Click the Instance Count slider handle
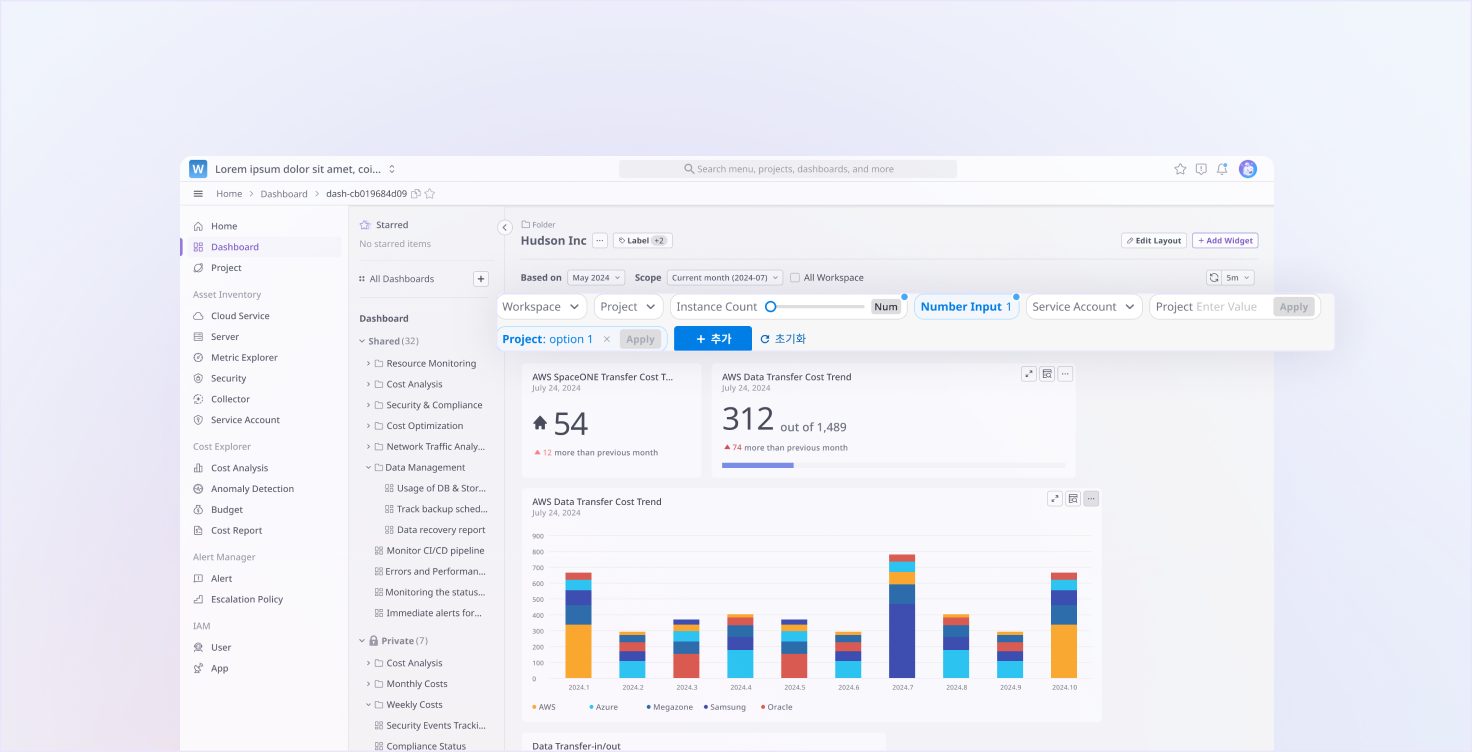This screenshot has width=1472, height=752. pos(770,307)
